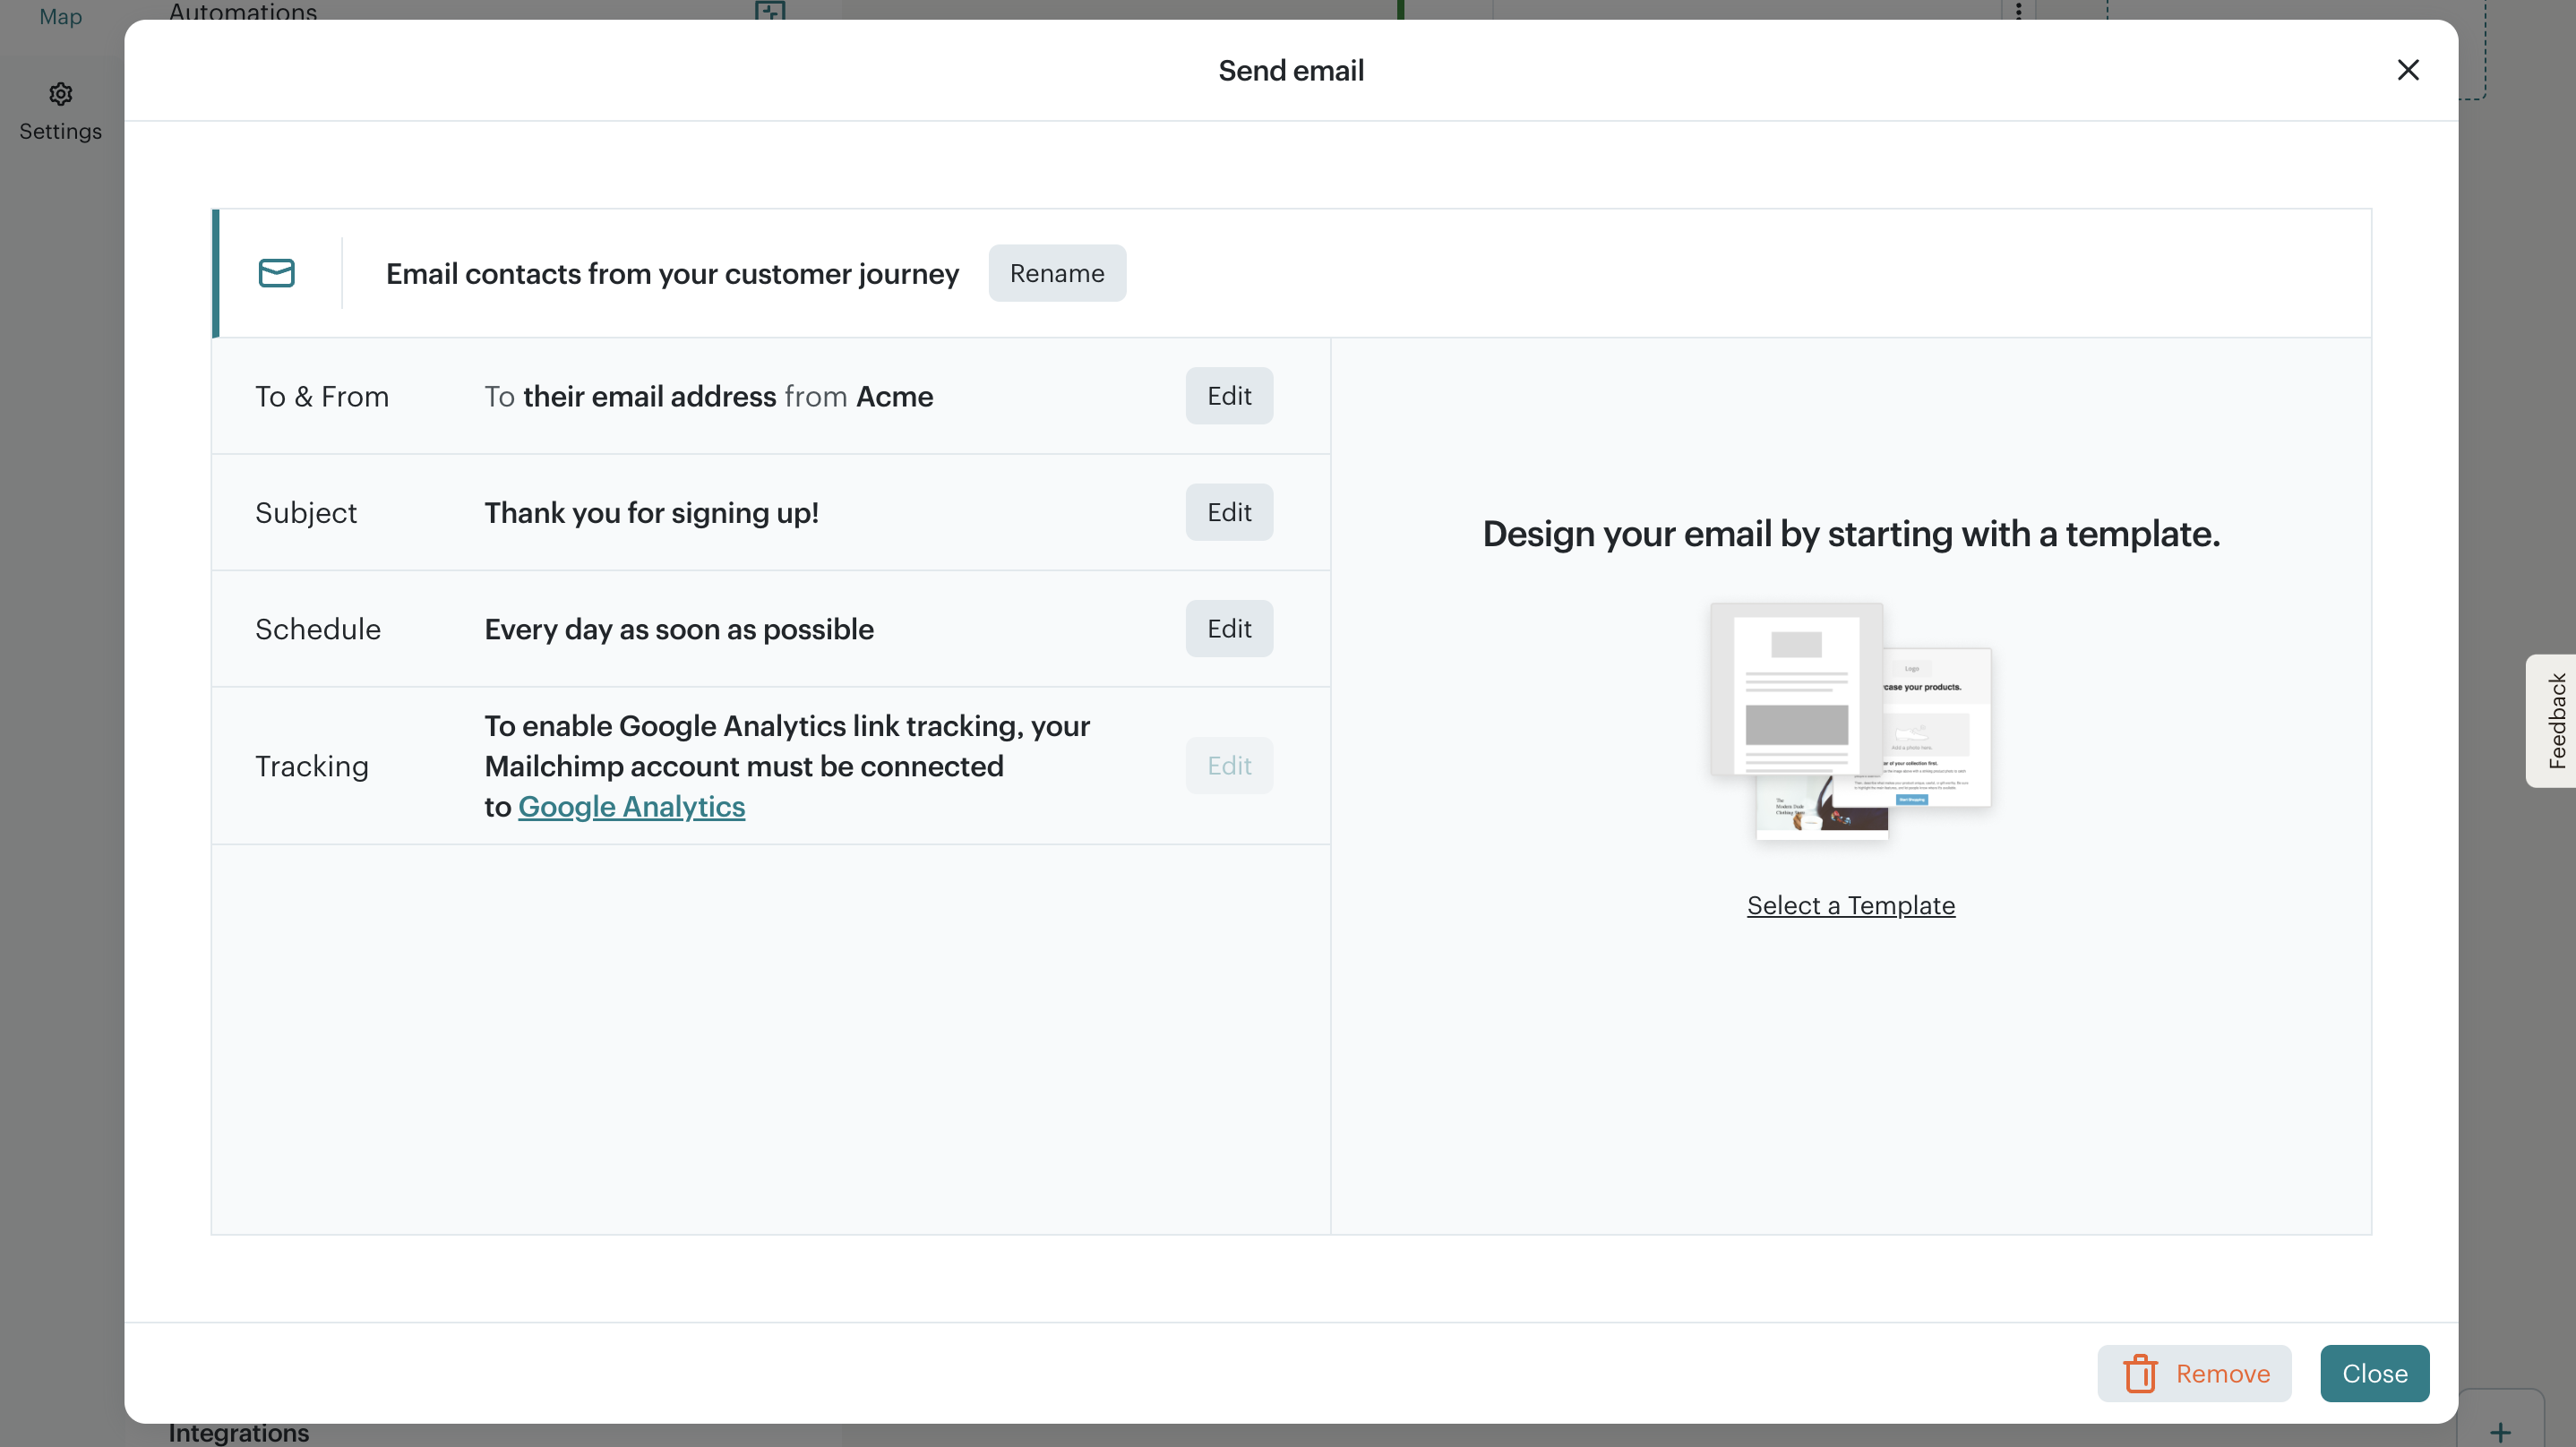Click the Automations heading

click(242, 12)
